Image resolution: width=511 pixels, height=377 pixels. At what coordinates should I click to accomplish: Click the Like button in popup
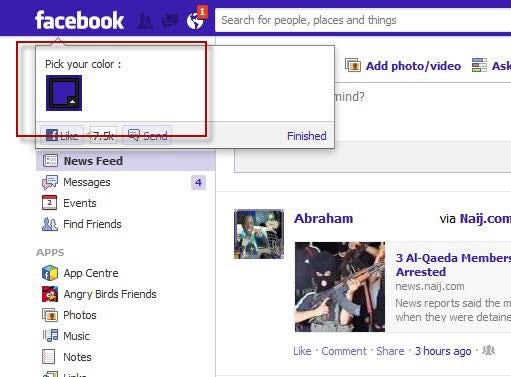(62, 135)
